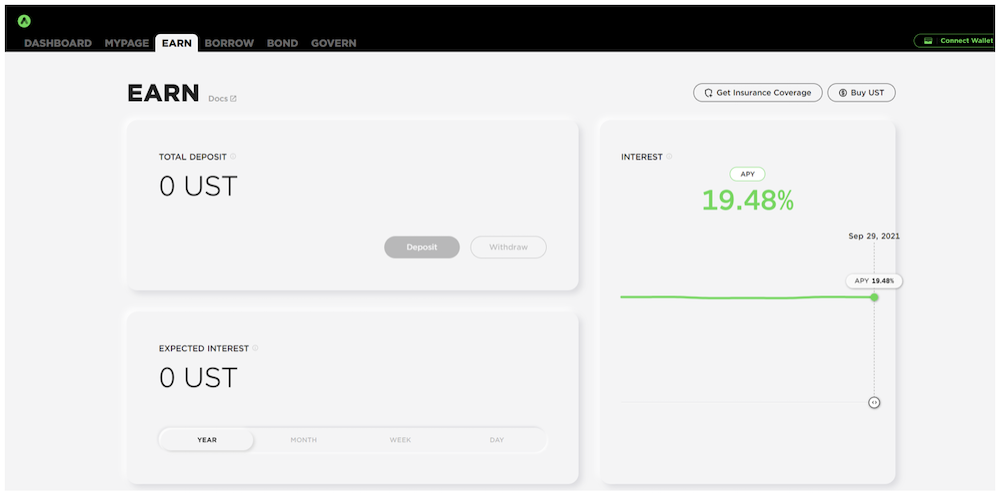The width and height of the screenshot is (1000, 497).
Task: Click the Deposit button
Action: pyautogui.click(x=422, y=247)
